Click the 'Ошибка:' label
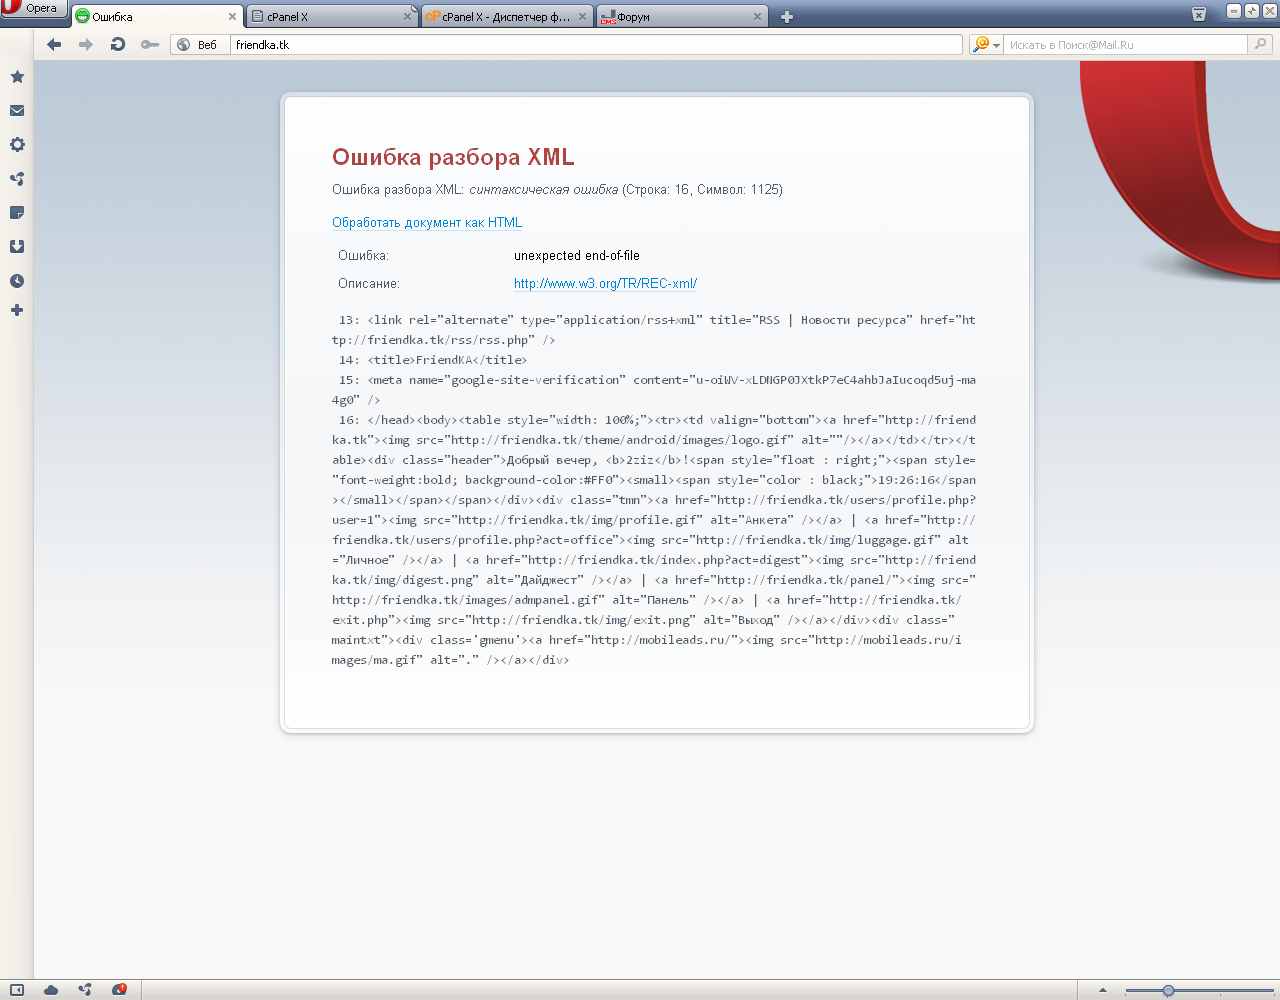Viewport: 1280px width, 1000px height. (x=363, y=256)
